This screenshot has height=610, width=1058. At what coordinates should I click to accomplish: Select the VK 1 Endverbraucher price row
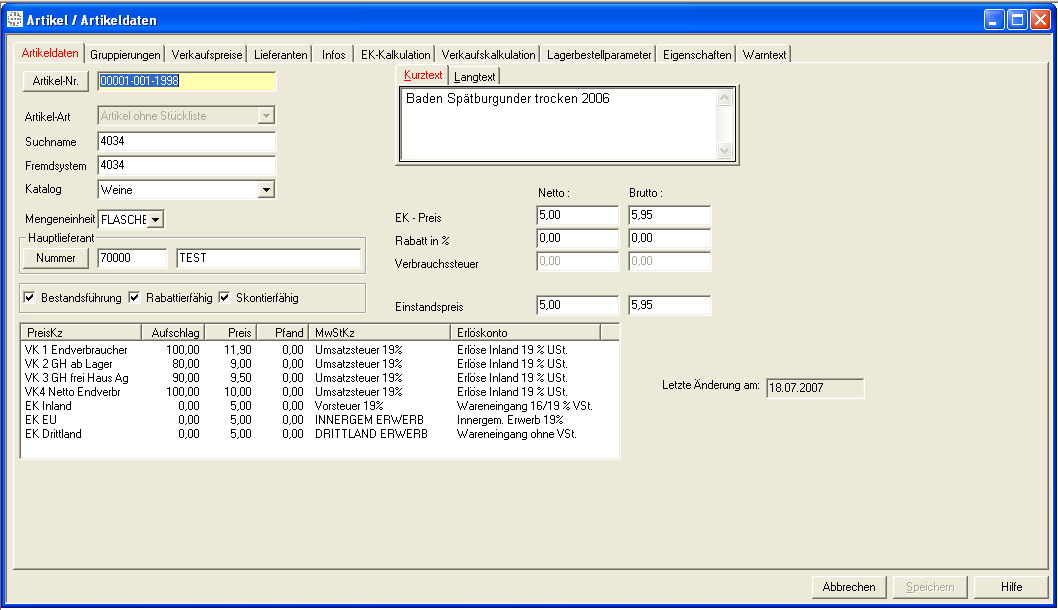pyautogui.click(x=76, y=350)
